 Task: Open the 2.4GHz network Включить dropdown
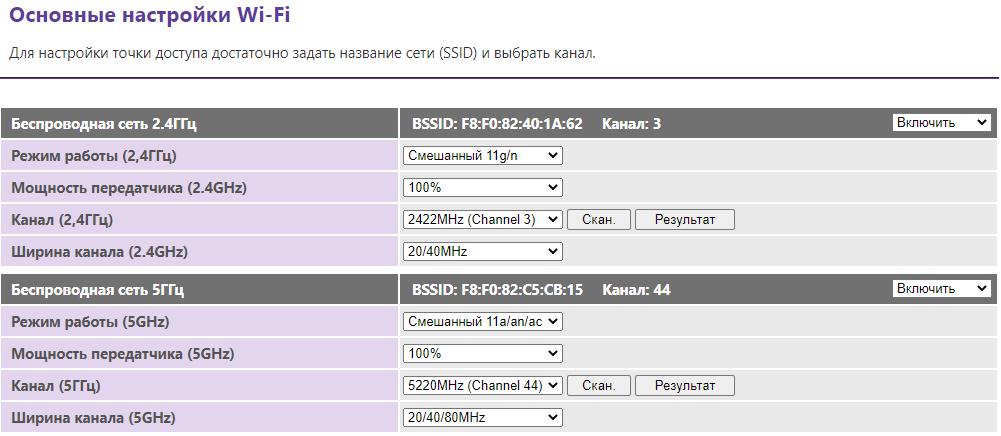click(x=941, y=122)
